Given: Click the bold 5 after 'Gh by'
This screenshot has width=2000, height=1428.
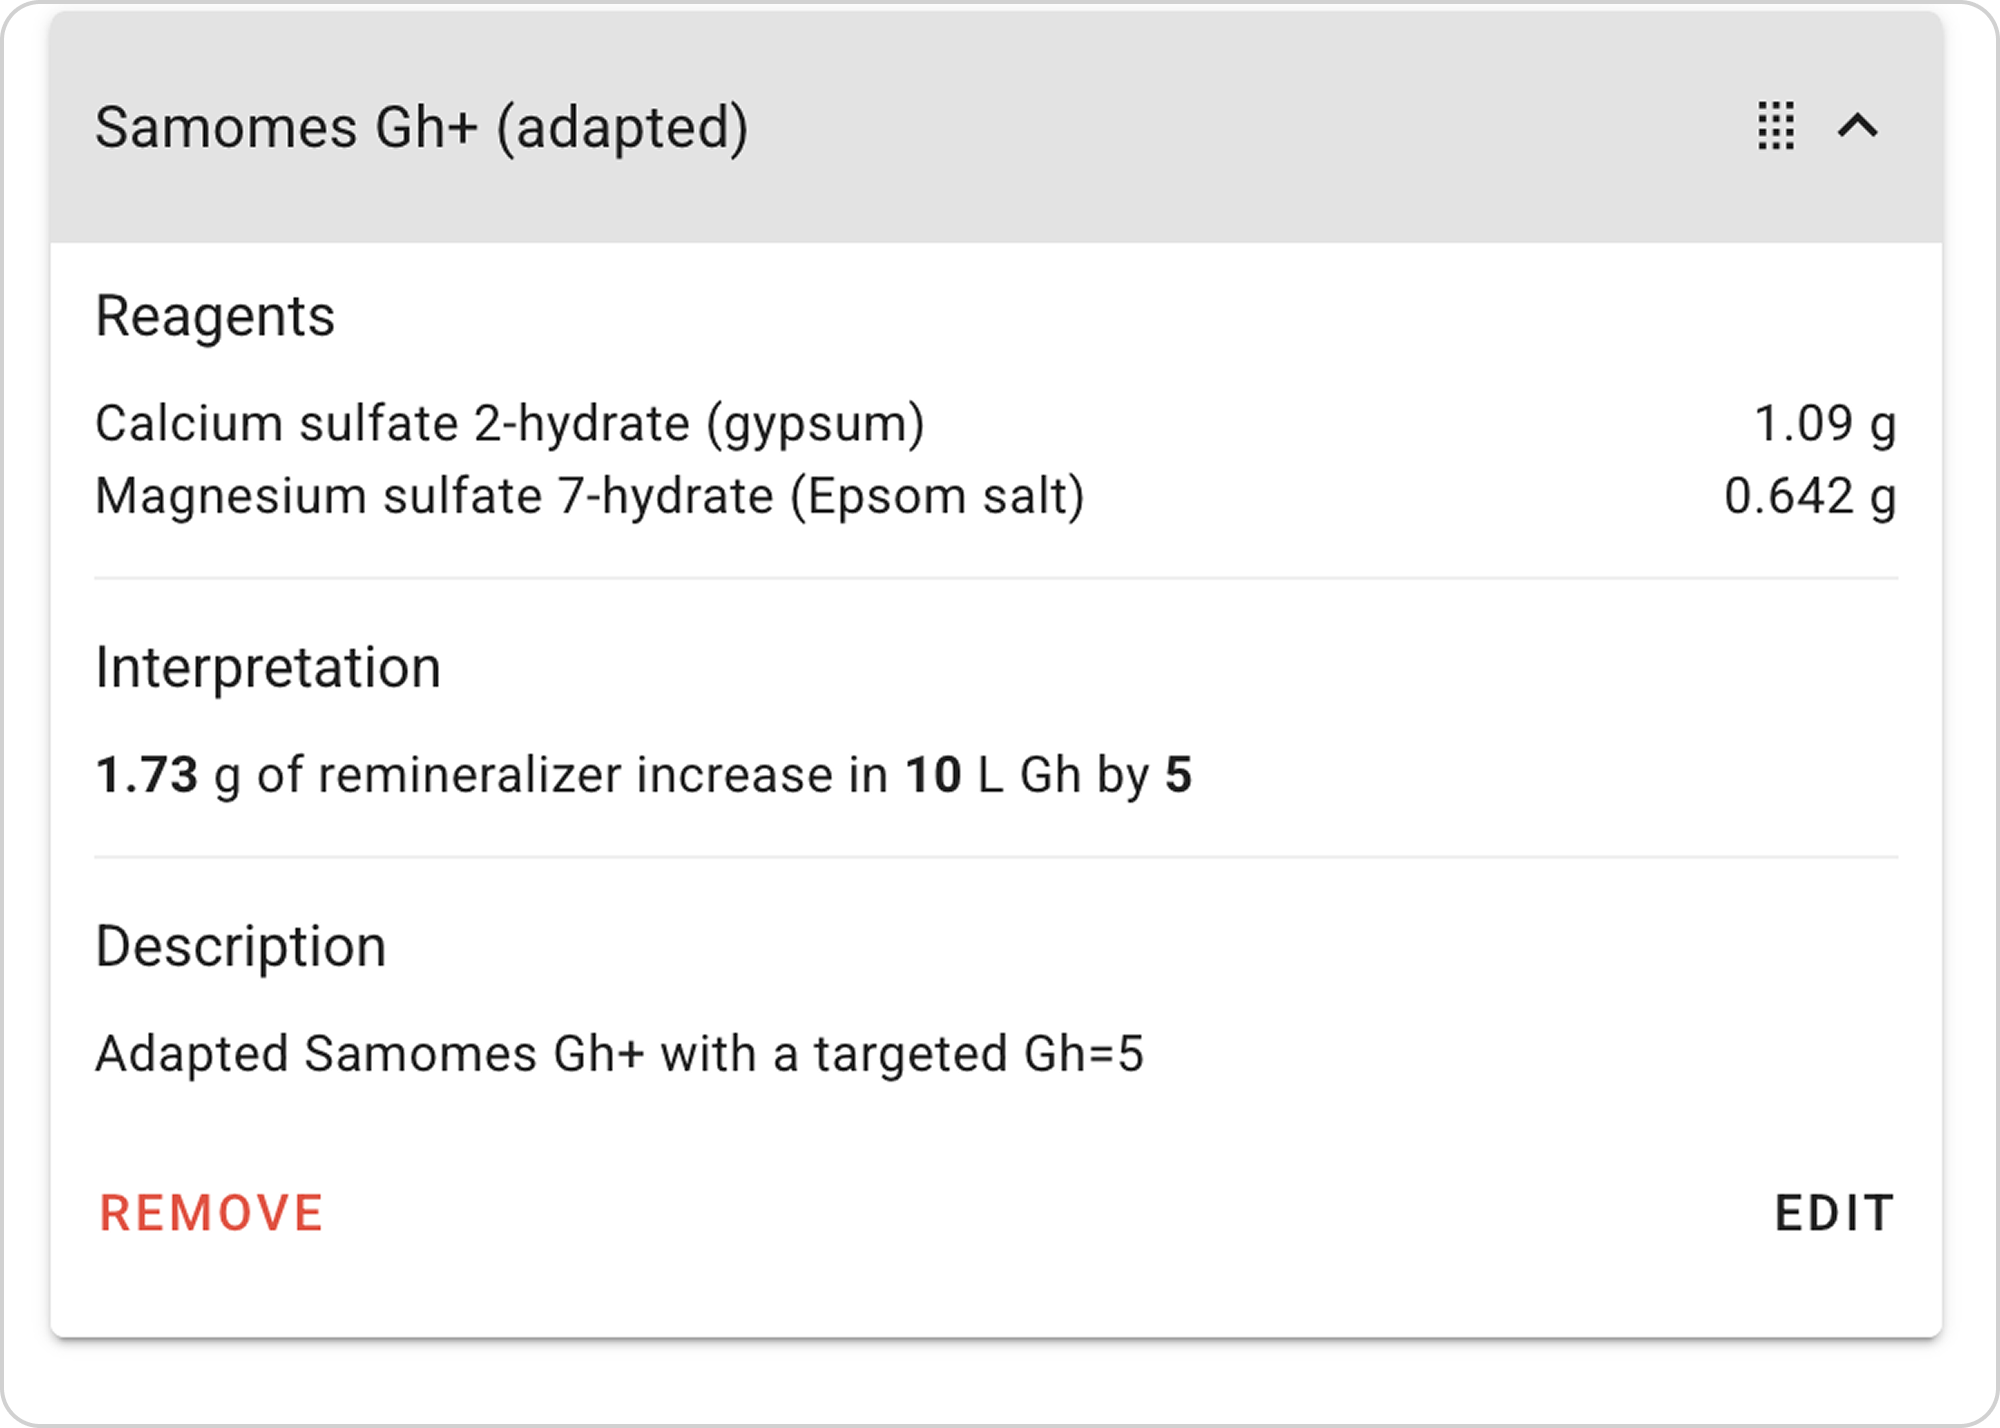Looking at the screenshot, I should tap(1179, 775).
